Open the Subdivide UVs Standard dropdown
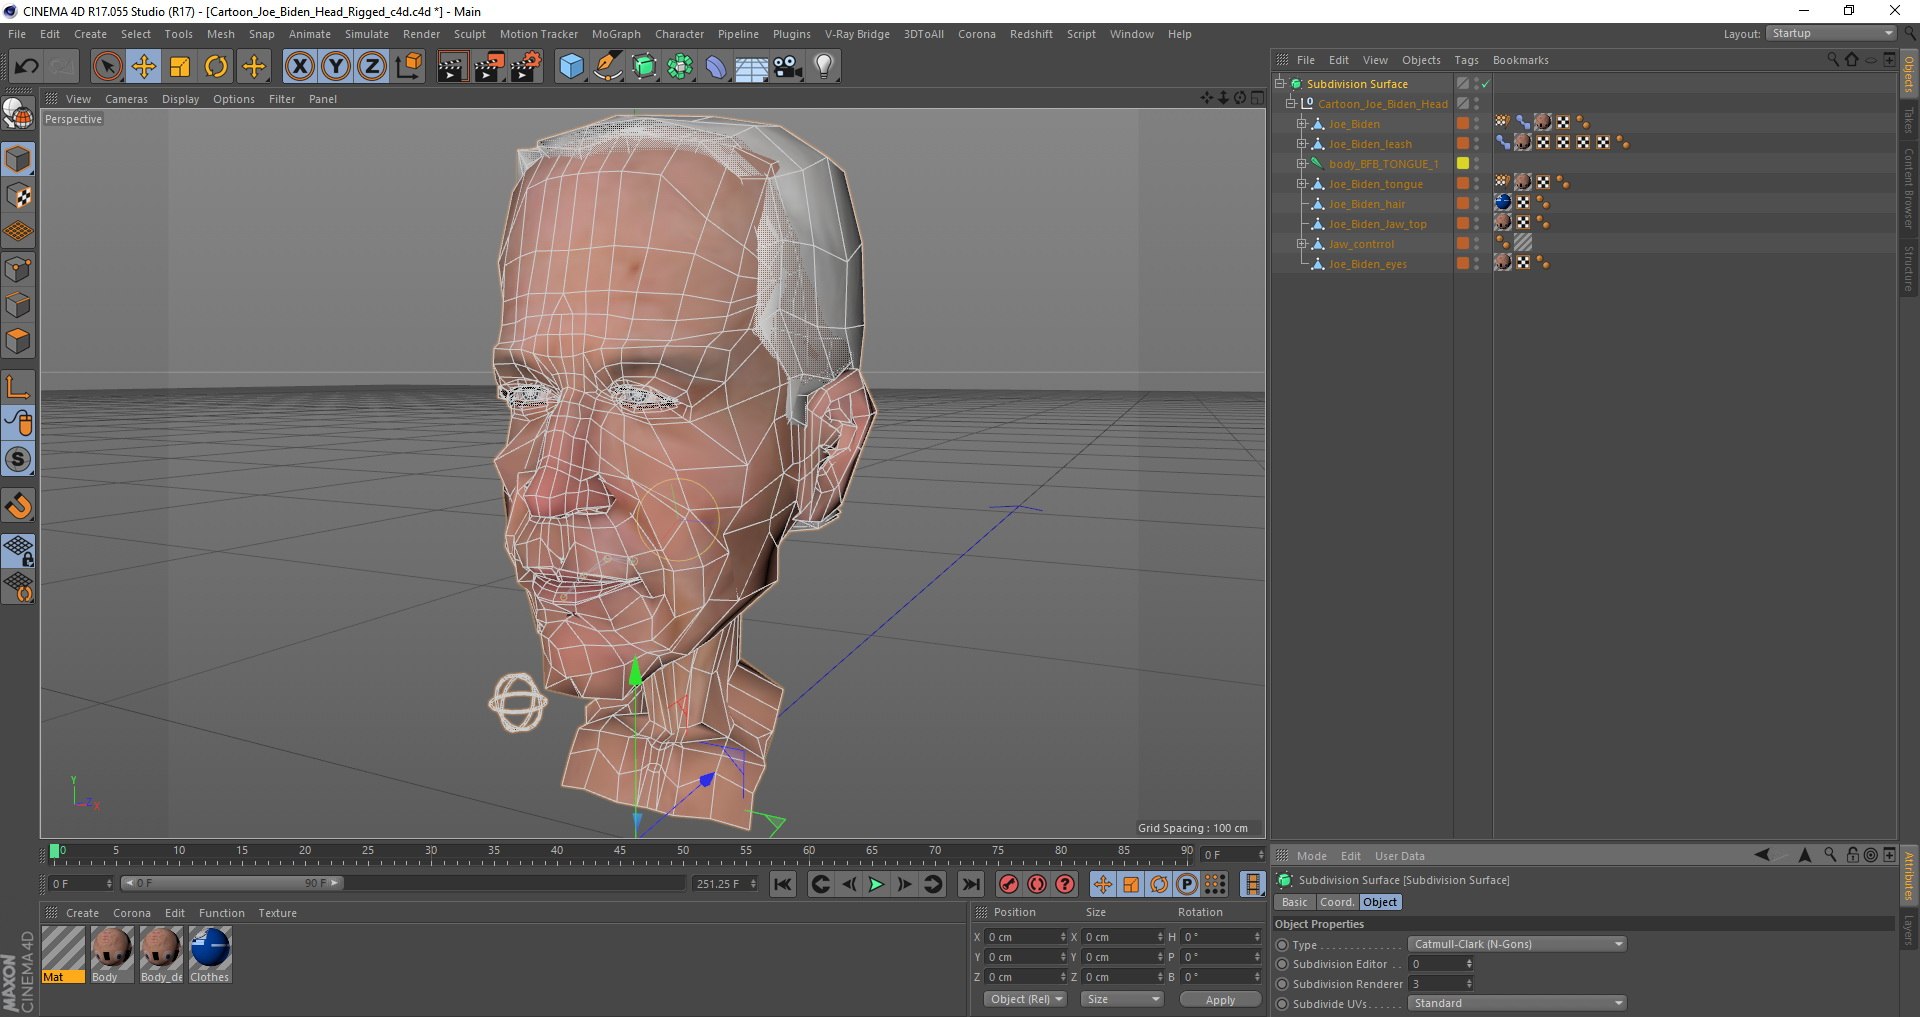 [x=1517, y=1003]
